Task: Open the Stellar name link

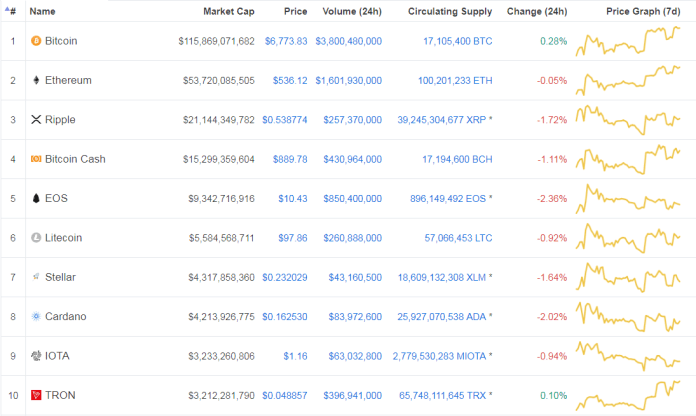Action: coord(60,277)
